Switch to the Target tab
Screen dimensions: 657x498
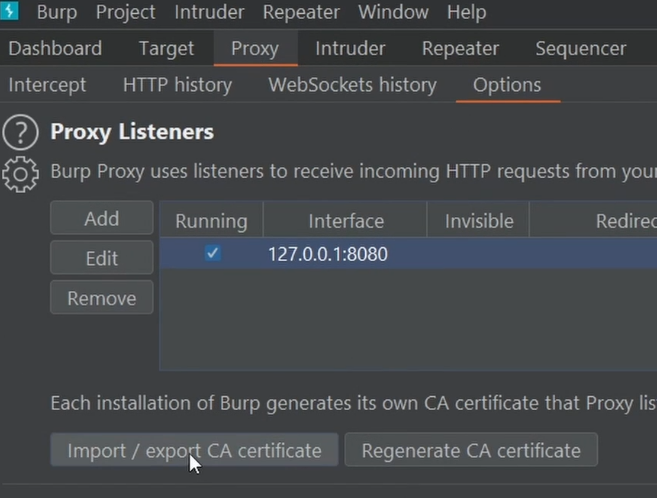[166, 48]
